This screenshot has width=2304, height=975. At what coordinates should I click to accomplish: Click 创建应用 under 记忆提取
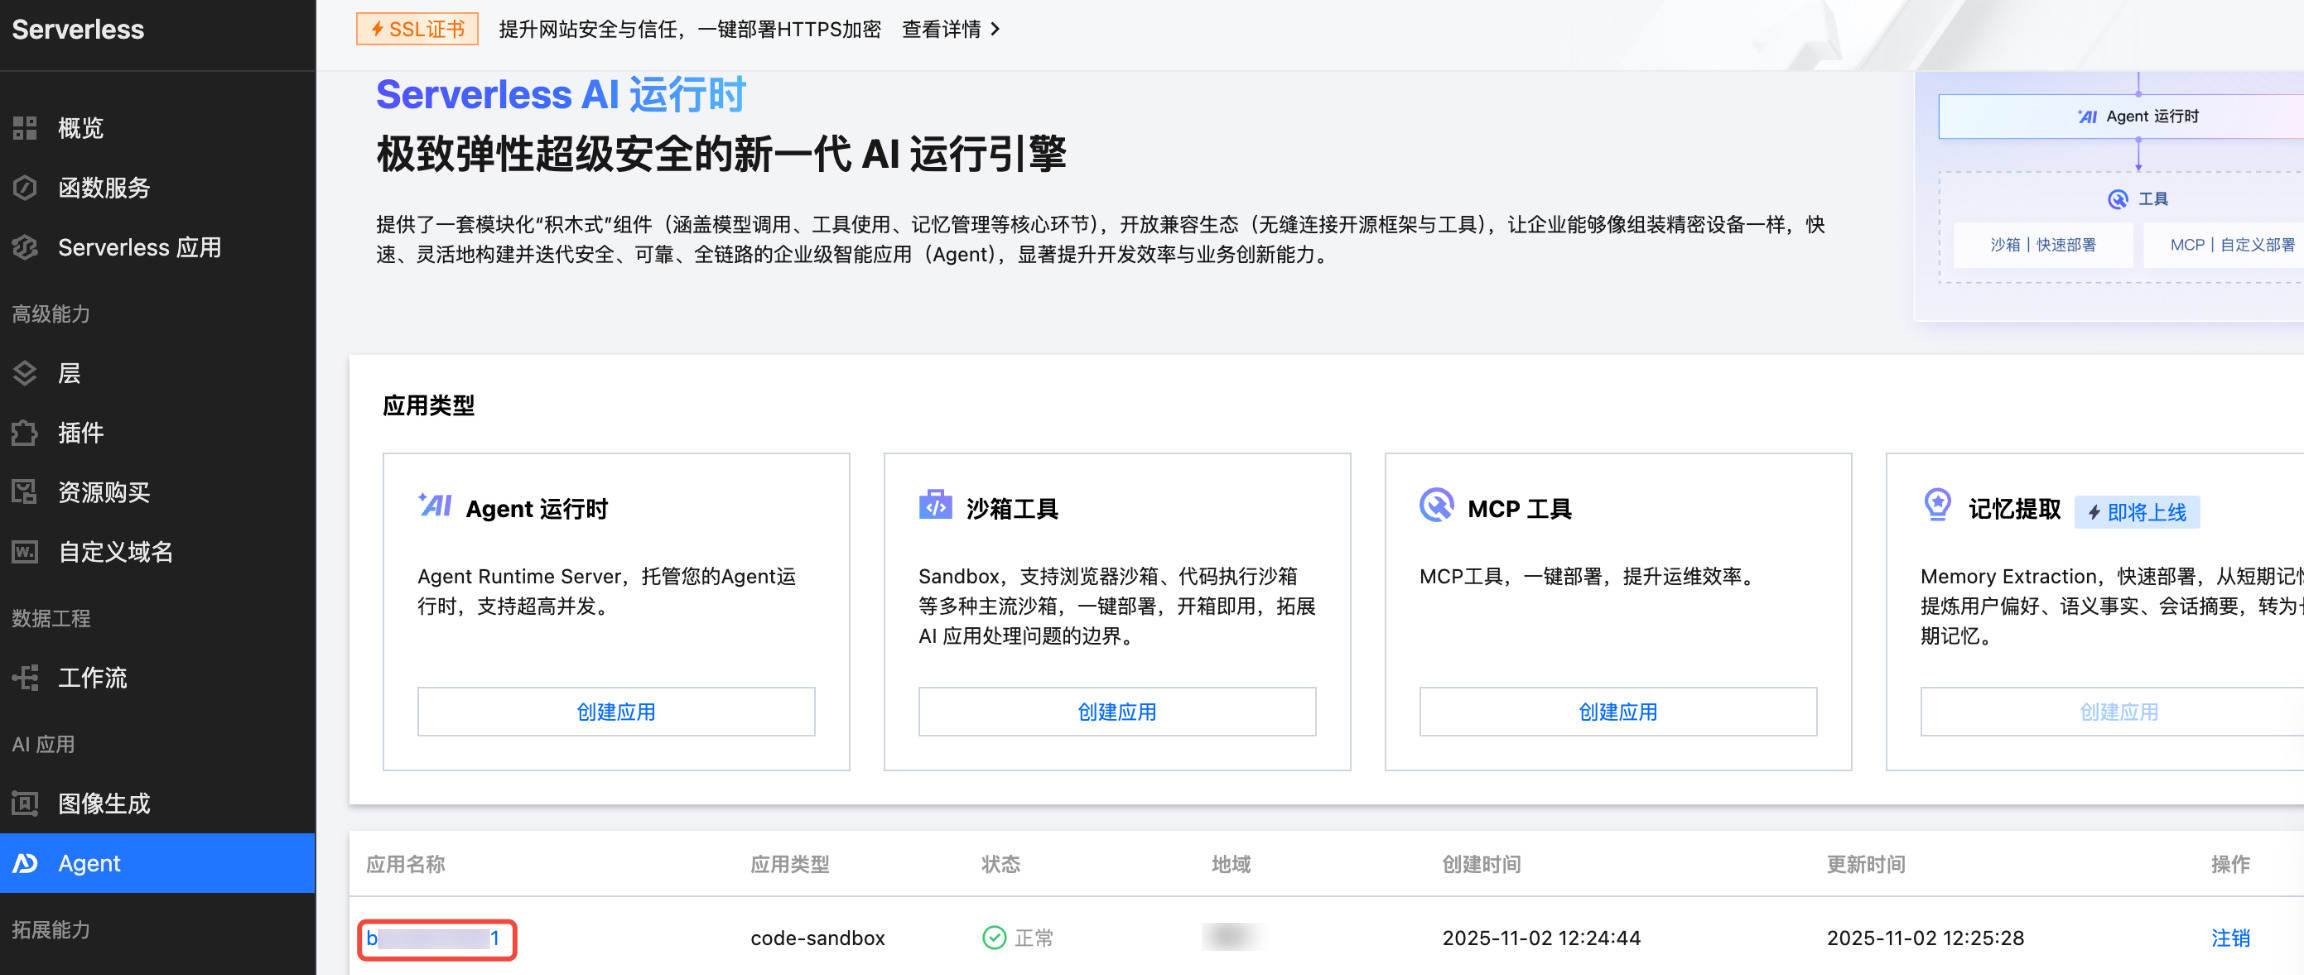pos(2112,712)
